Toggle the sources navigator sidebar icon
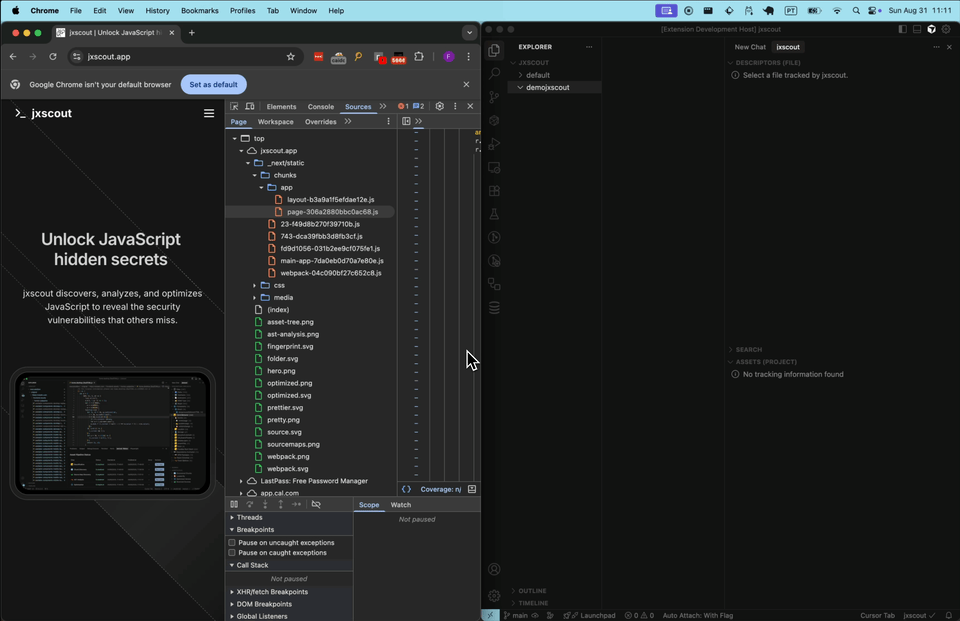Viewport: 960px width, 621px height. 406,121
